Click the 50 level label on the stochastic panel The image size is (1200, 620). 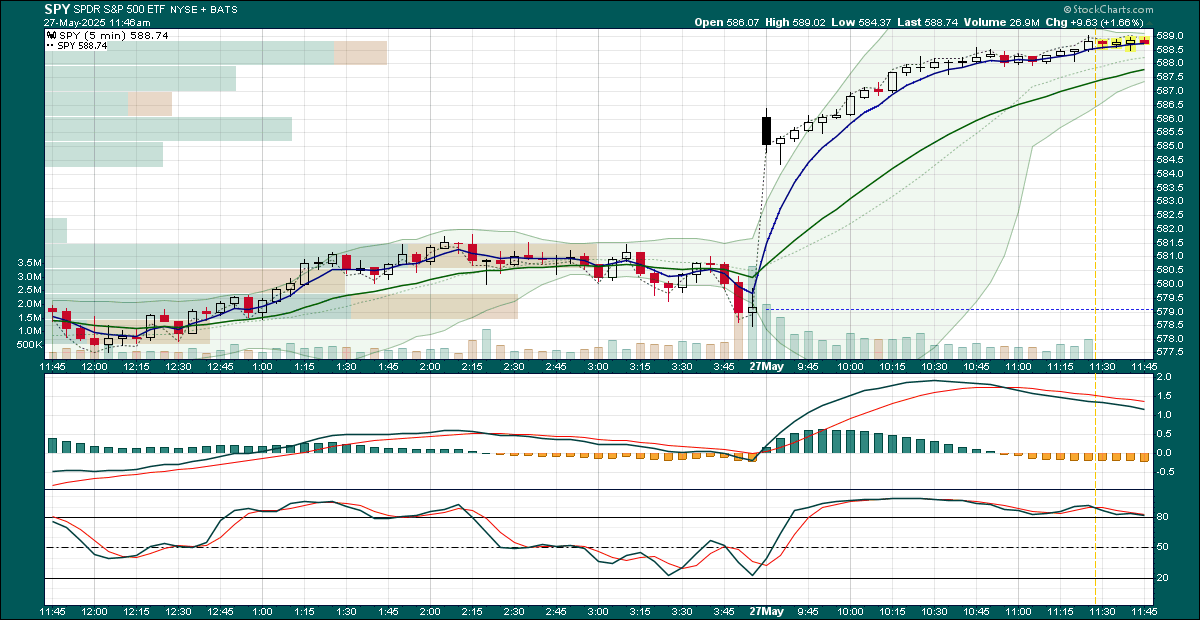pyautogui.click(x=1163, y=547)
